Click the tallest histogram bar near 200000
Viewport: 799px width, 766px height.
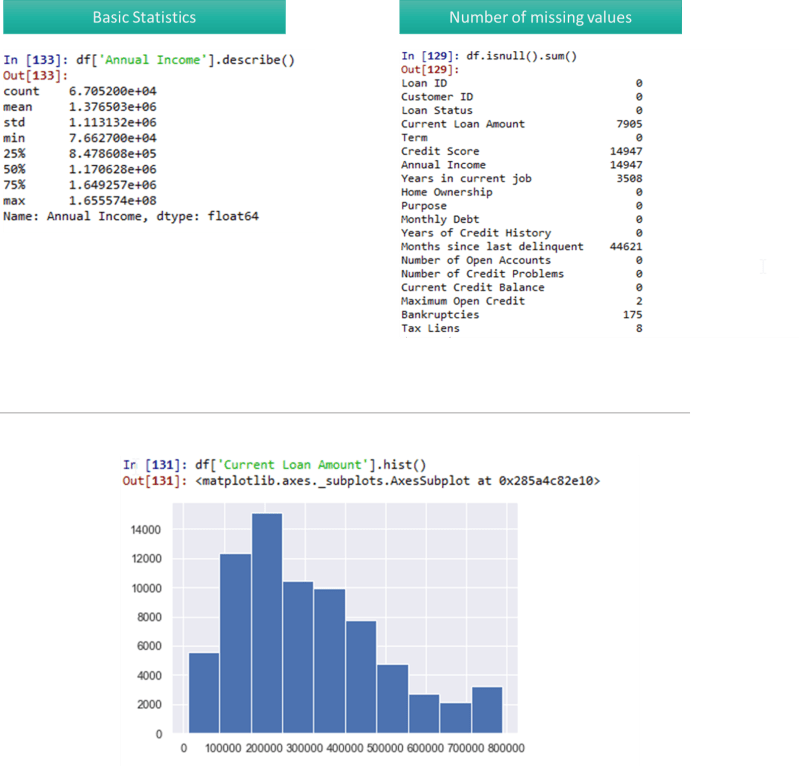point(267,623)
